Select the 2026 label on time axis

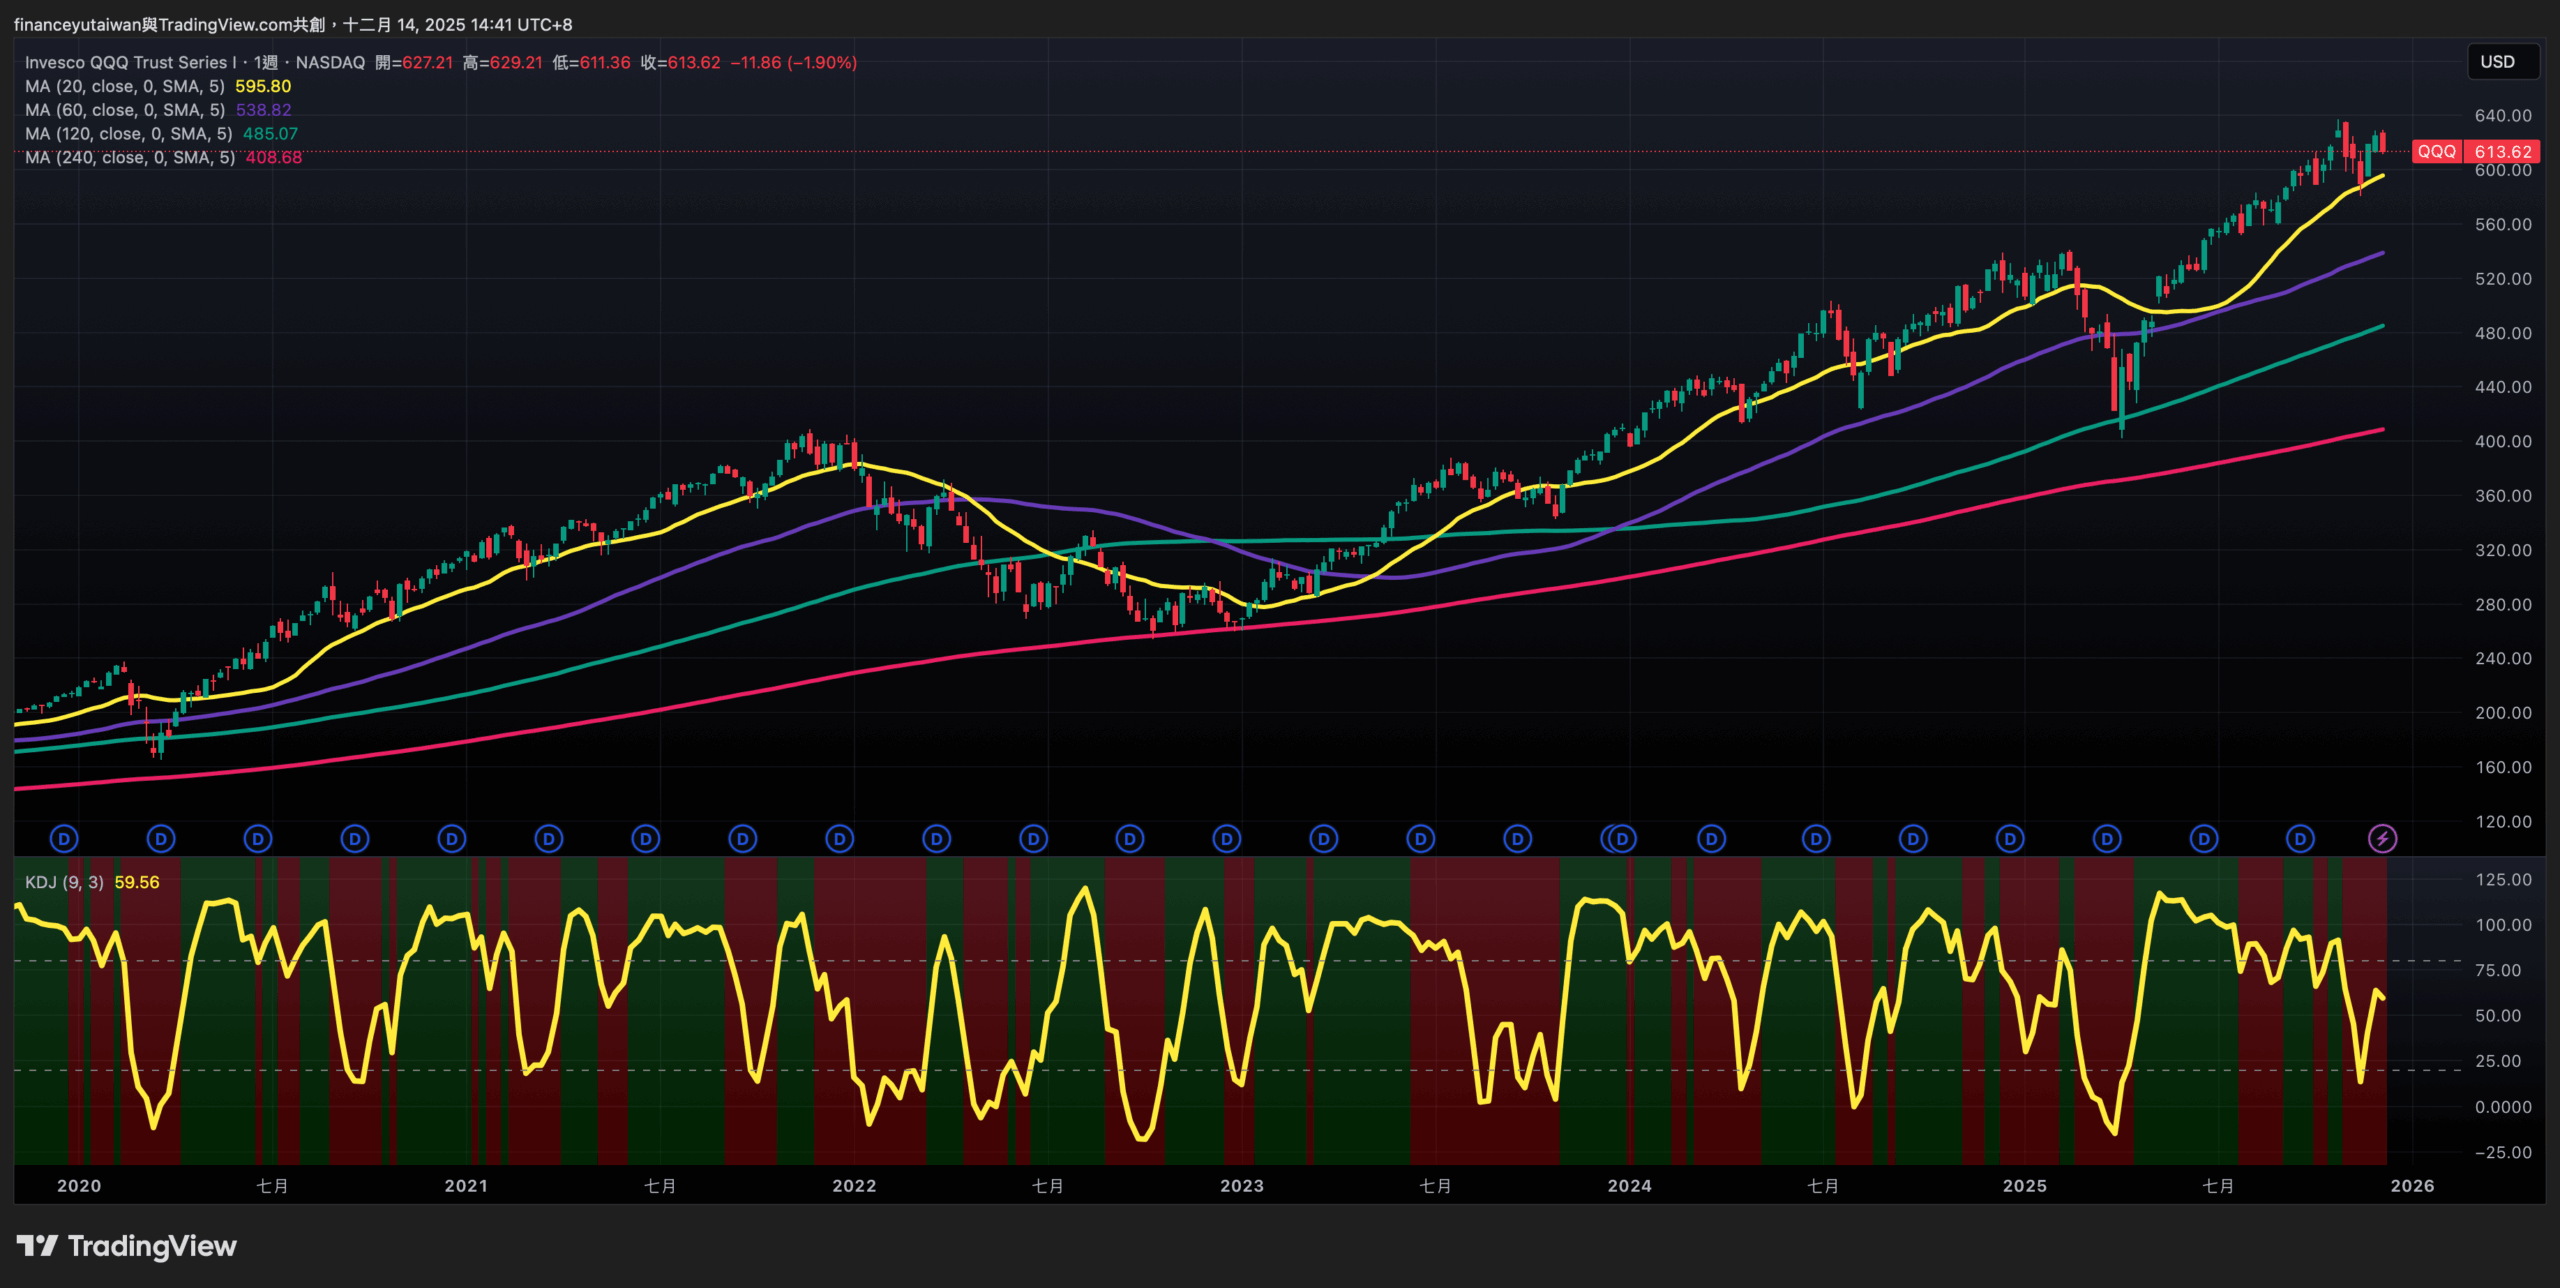coord(2412,1186)
